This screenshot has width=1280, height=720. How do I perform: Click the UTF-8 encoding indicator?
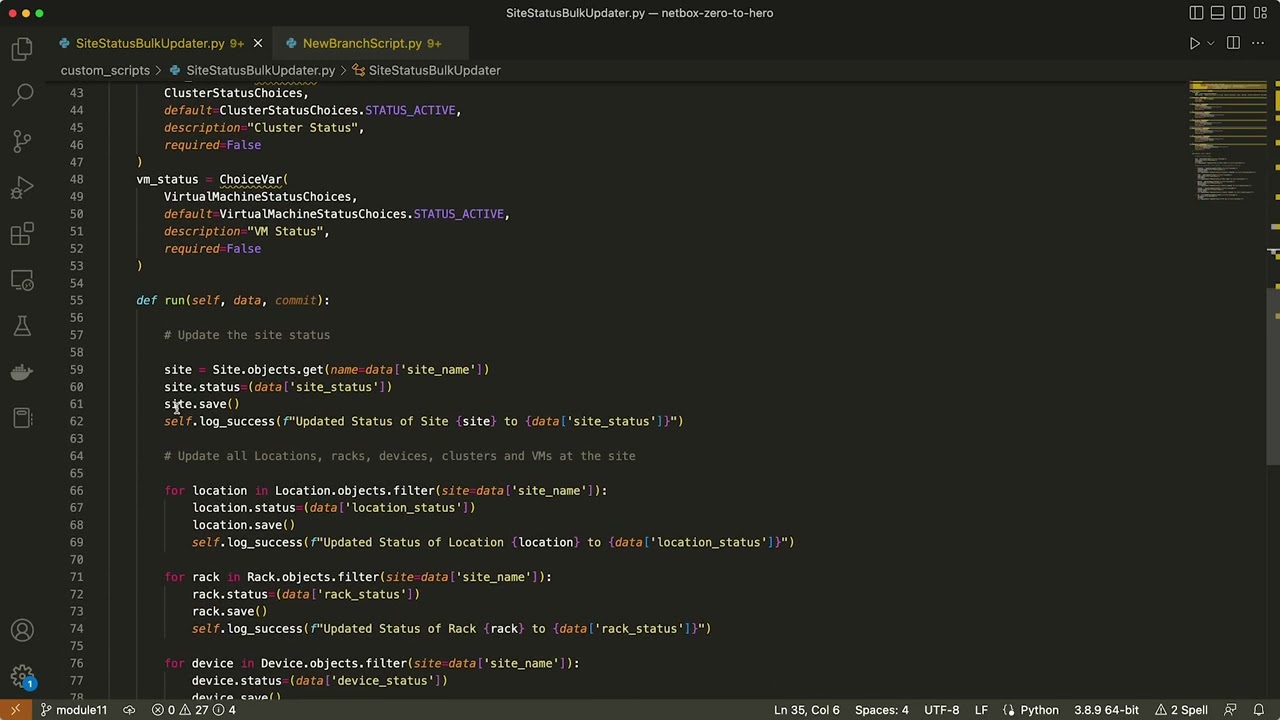941,709
